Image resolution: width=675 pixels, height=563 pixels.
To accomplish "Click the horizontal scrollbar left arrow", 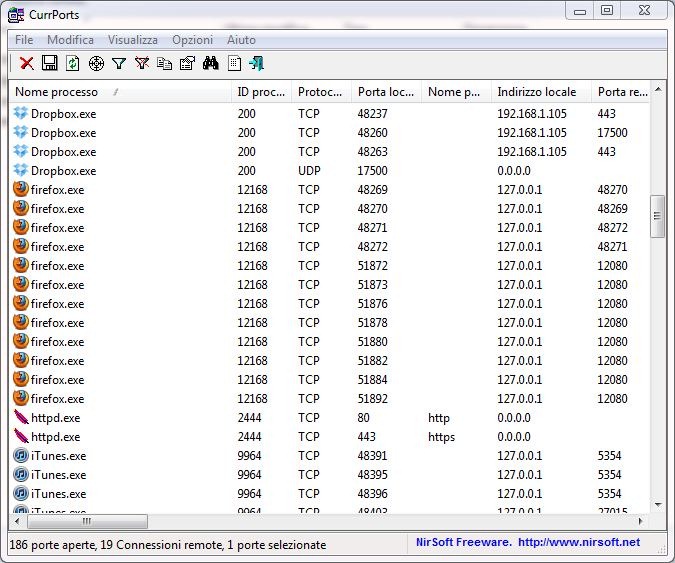I will 17,521.
